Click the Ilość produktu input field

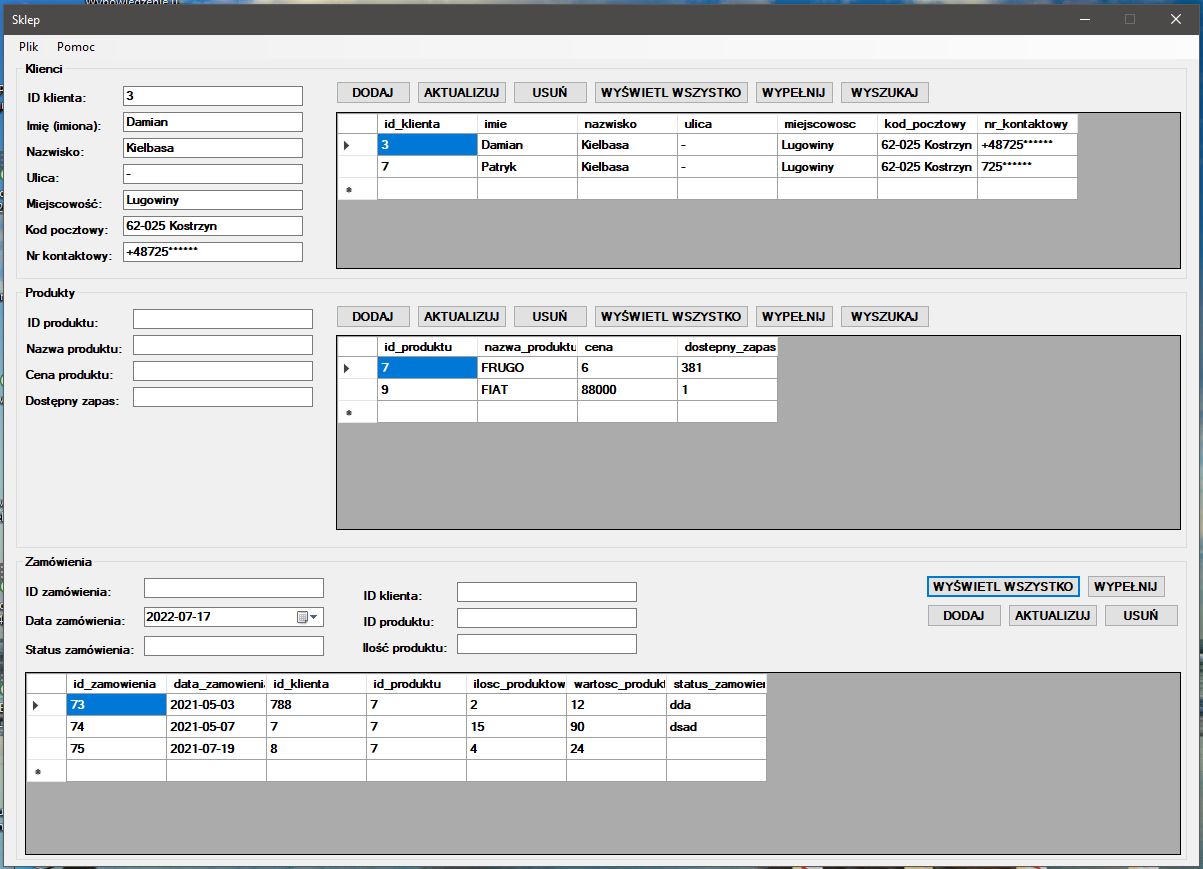point(546,644)
